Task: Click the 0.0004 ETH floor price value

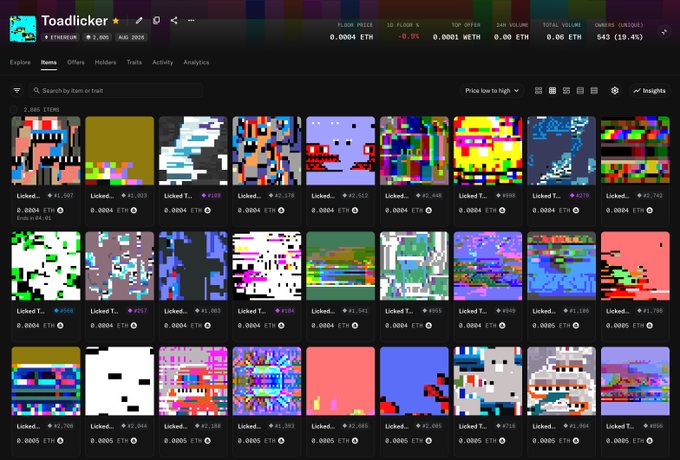Action: [x=351, y=37]
